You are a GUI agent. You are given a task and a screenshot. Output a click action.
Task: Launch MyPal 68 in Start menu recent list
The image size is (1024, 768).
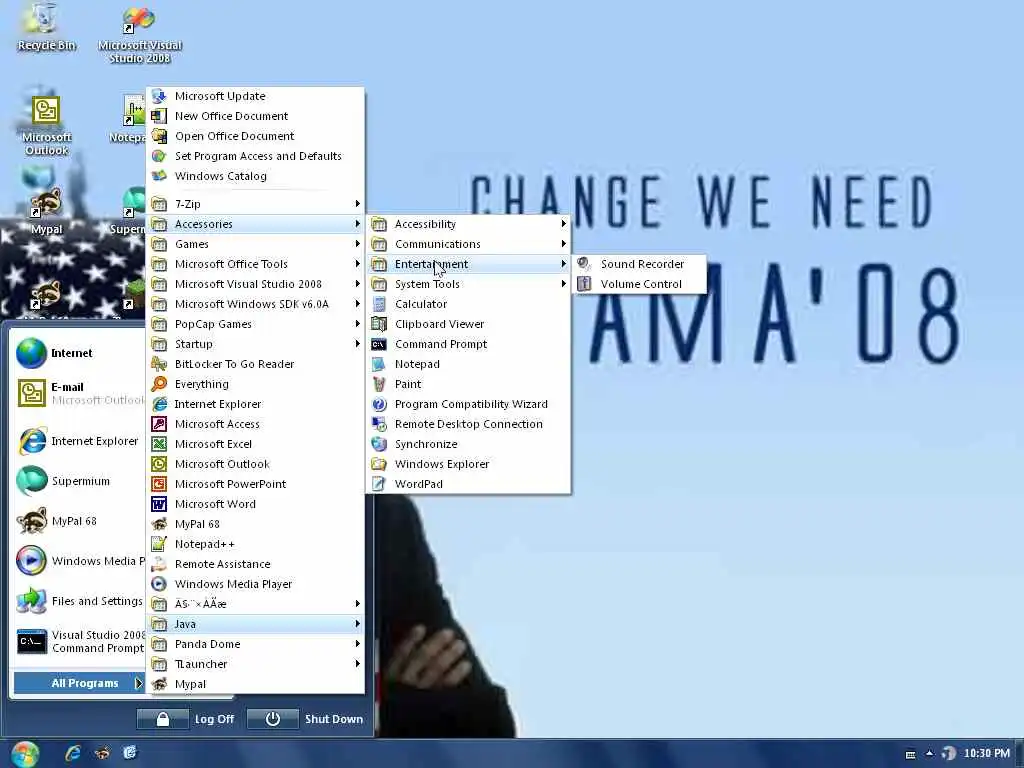[x=78, y=521]
